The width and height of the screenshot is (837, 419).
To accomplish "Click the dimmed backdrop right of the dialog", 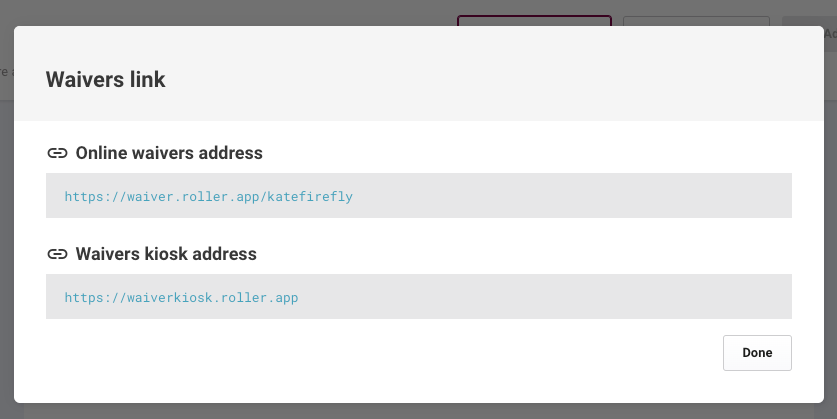I will click(831, 240).
